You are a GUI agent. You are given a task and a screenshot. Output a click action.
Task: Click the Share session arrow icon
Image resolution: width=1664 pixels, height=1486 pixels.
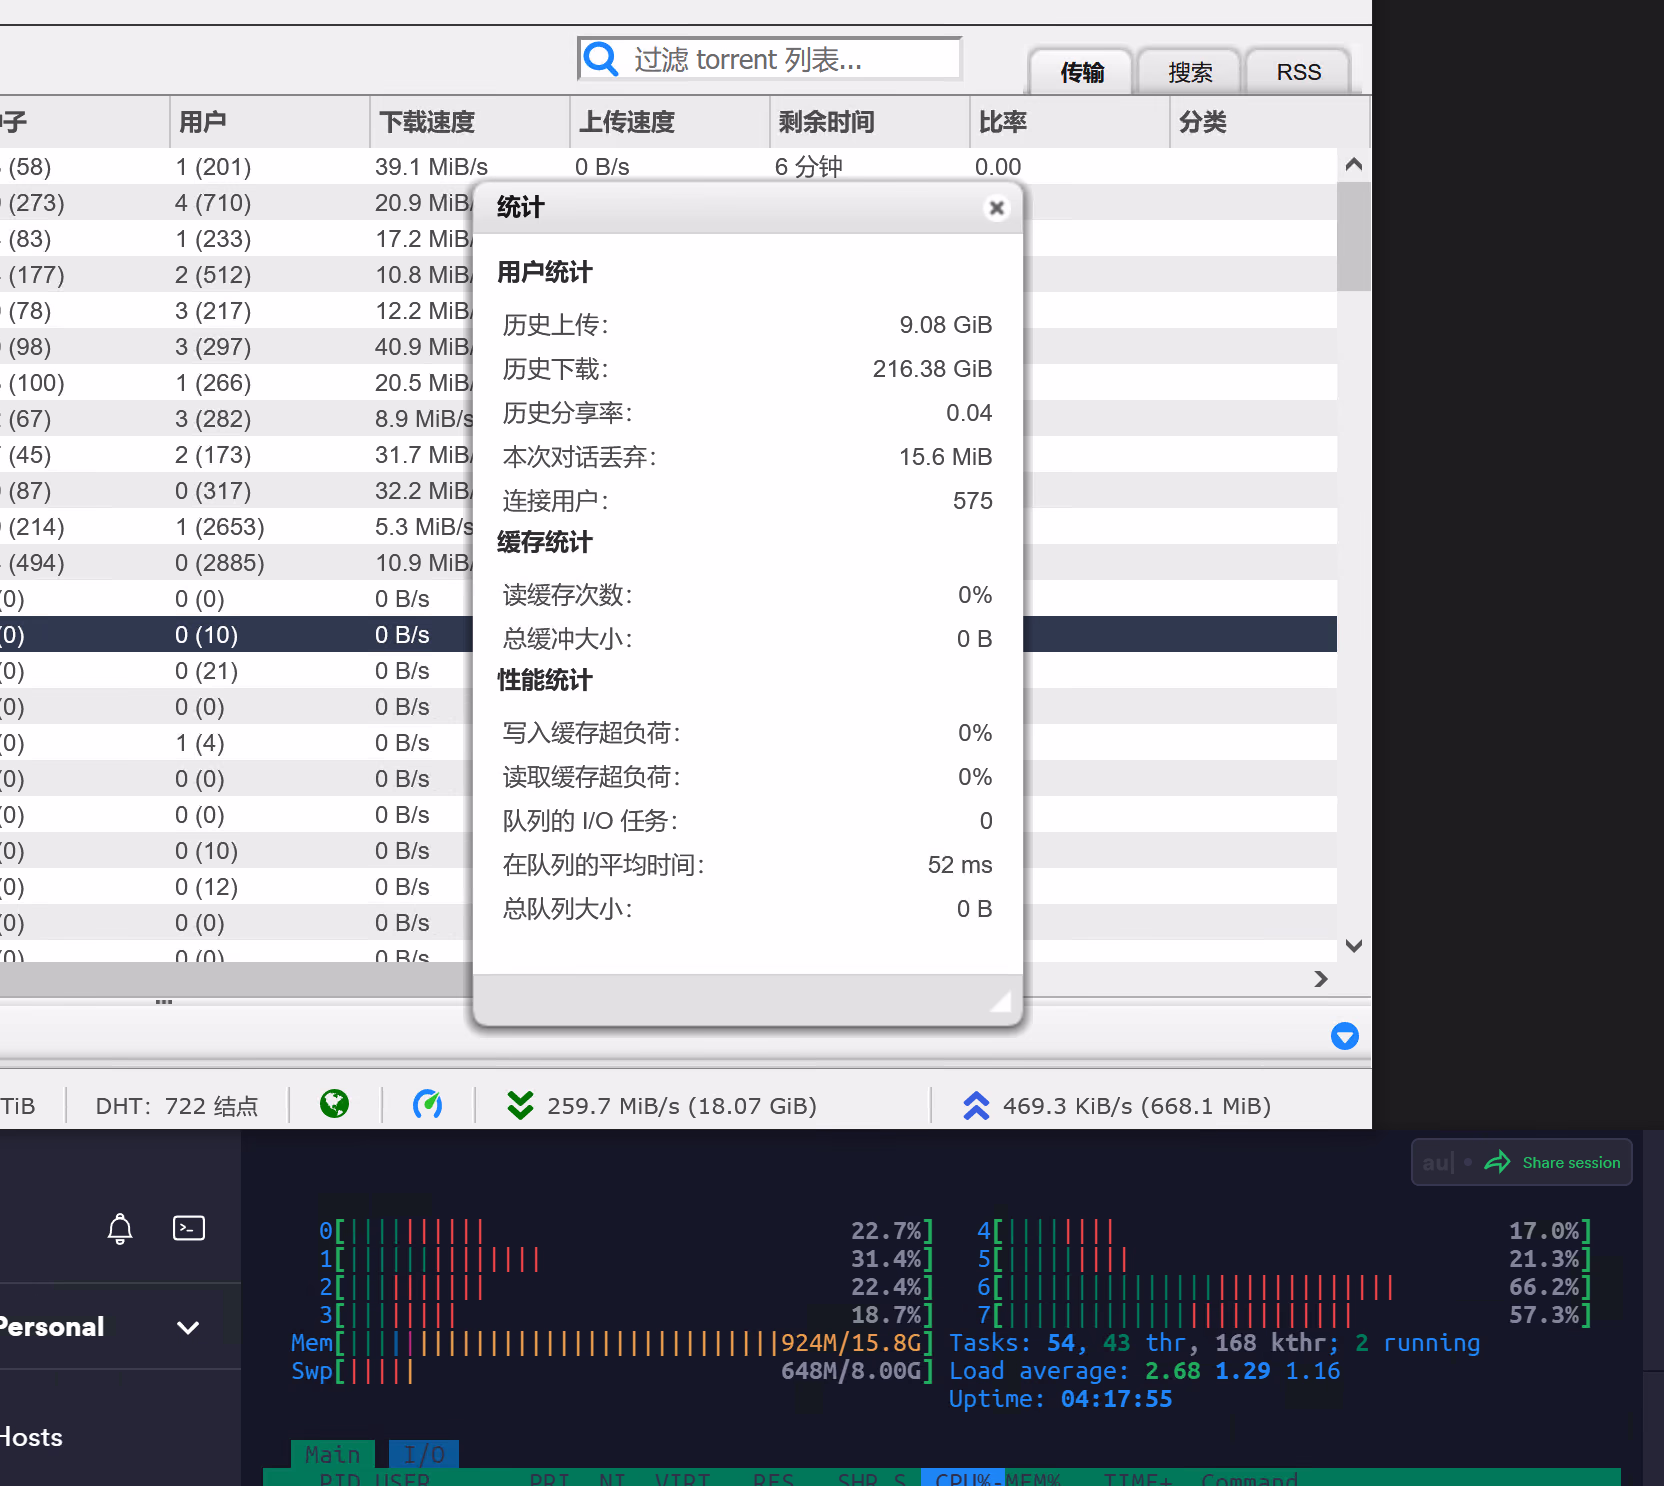click(1497, 1162)
